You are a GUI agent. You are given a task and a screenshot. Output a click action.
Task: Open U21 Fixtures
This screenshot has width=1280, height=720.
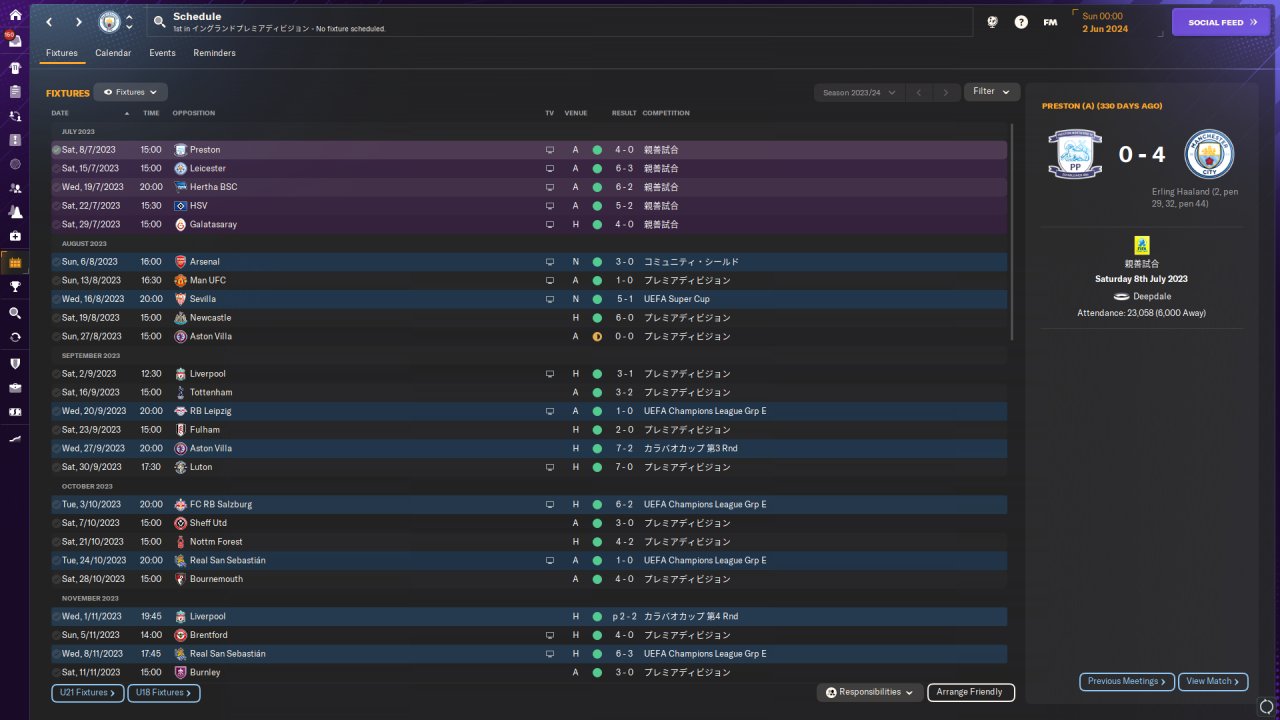click(86, 692)
